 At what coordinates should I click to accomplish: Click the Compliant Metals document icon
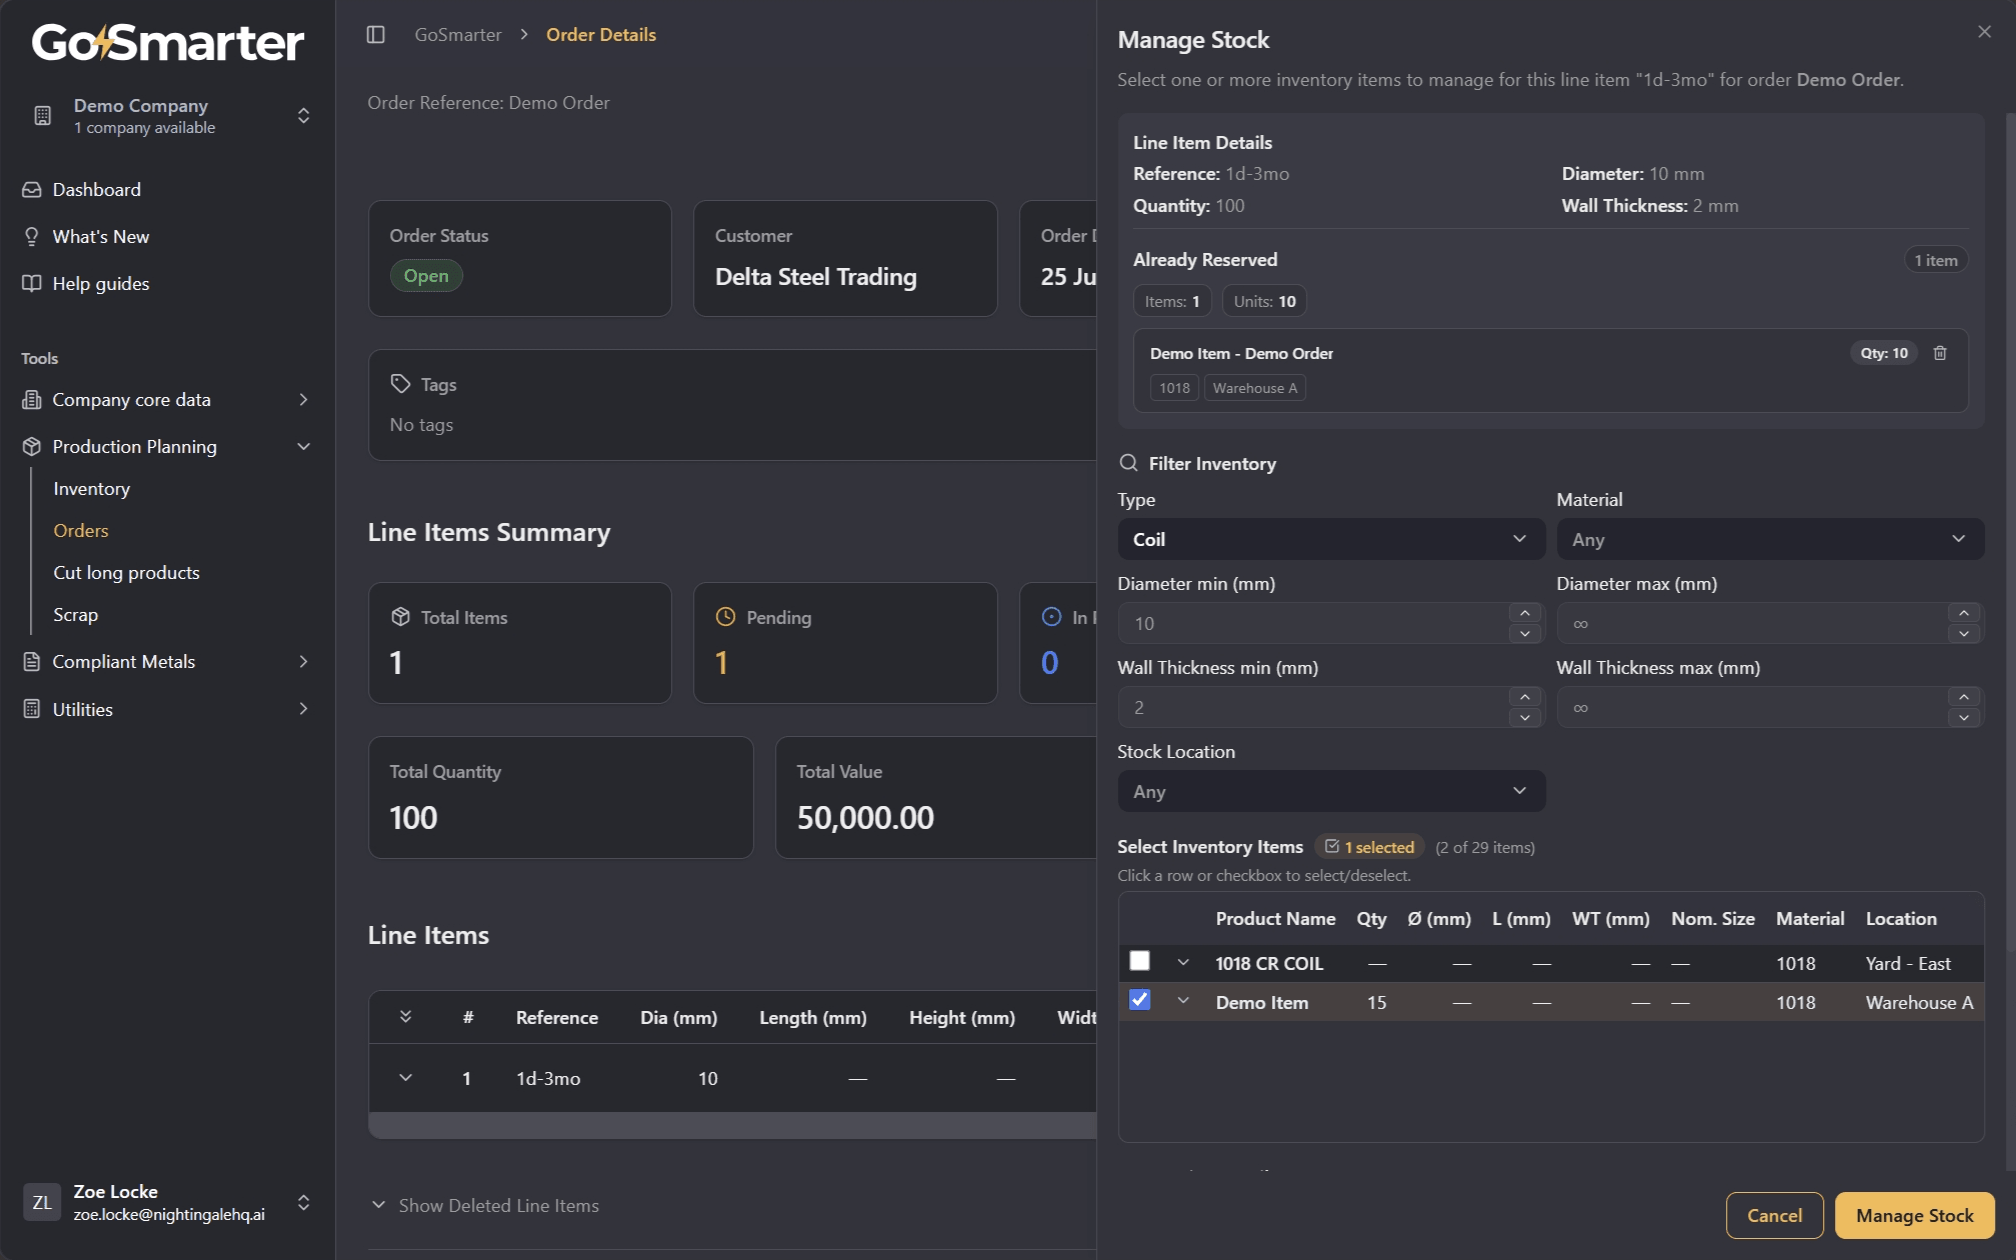32,662
